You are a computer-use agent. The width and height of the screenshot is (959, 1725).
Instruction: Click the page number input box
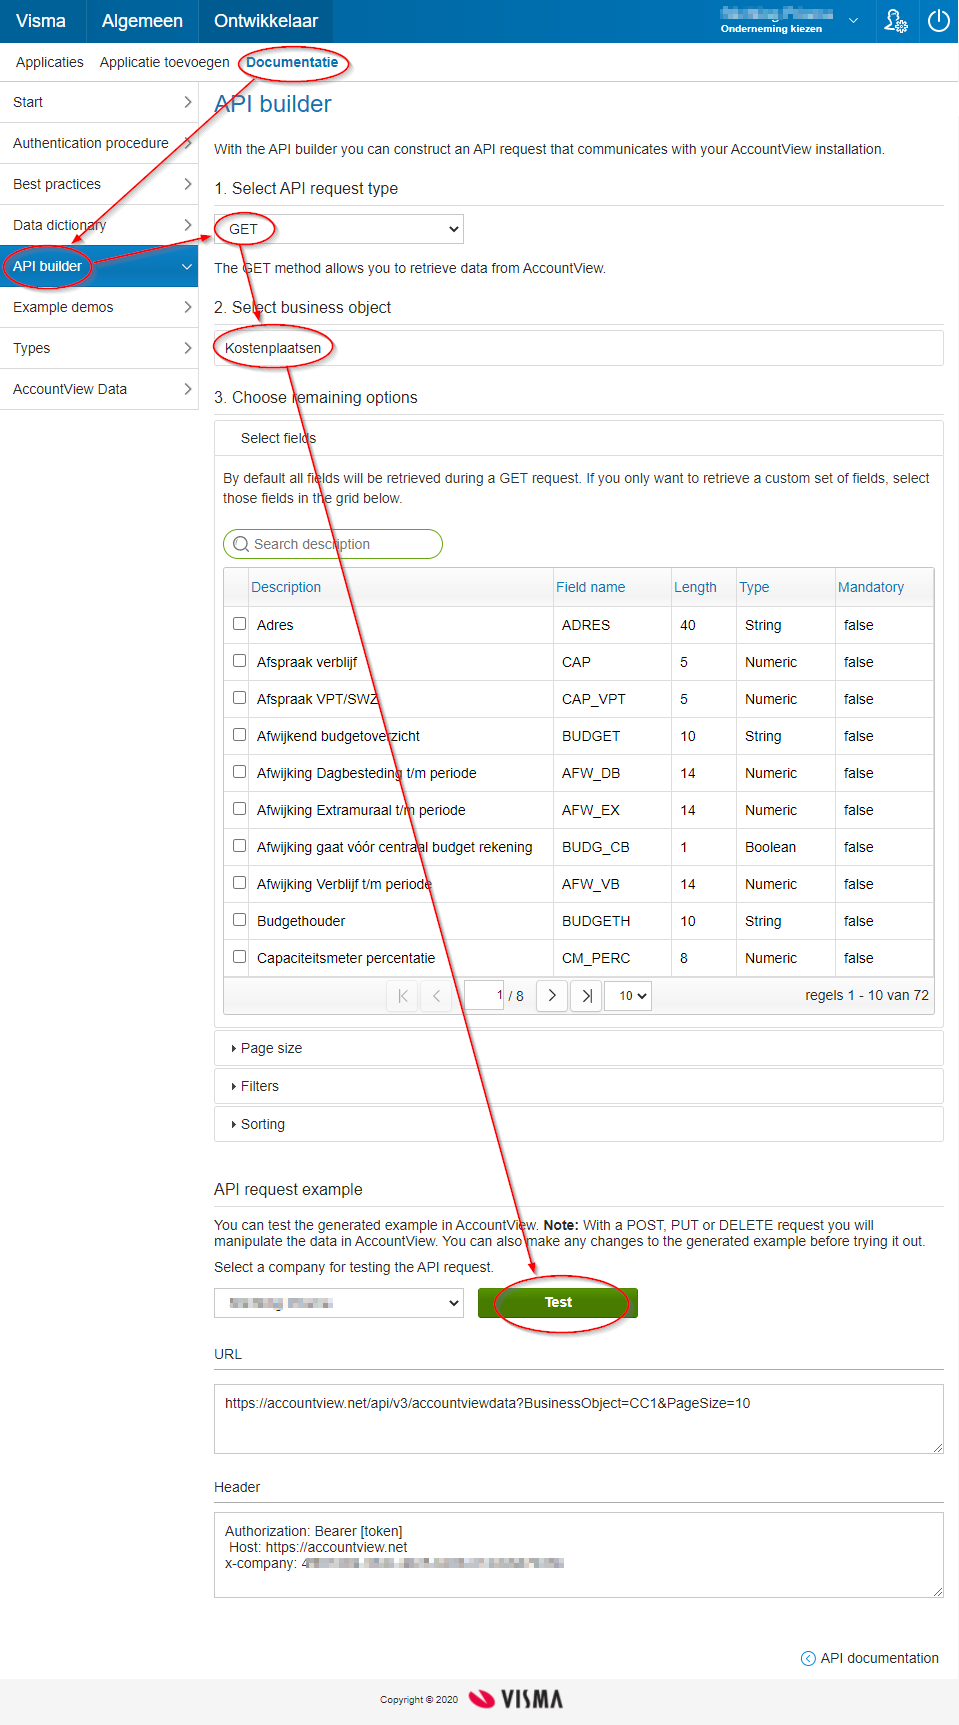[x=484, y=996]
